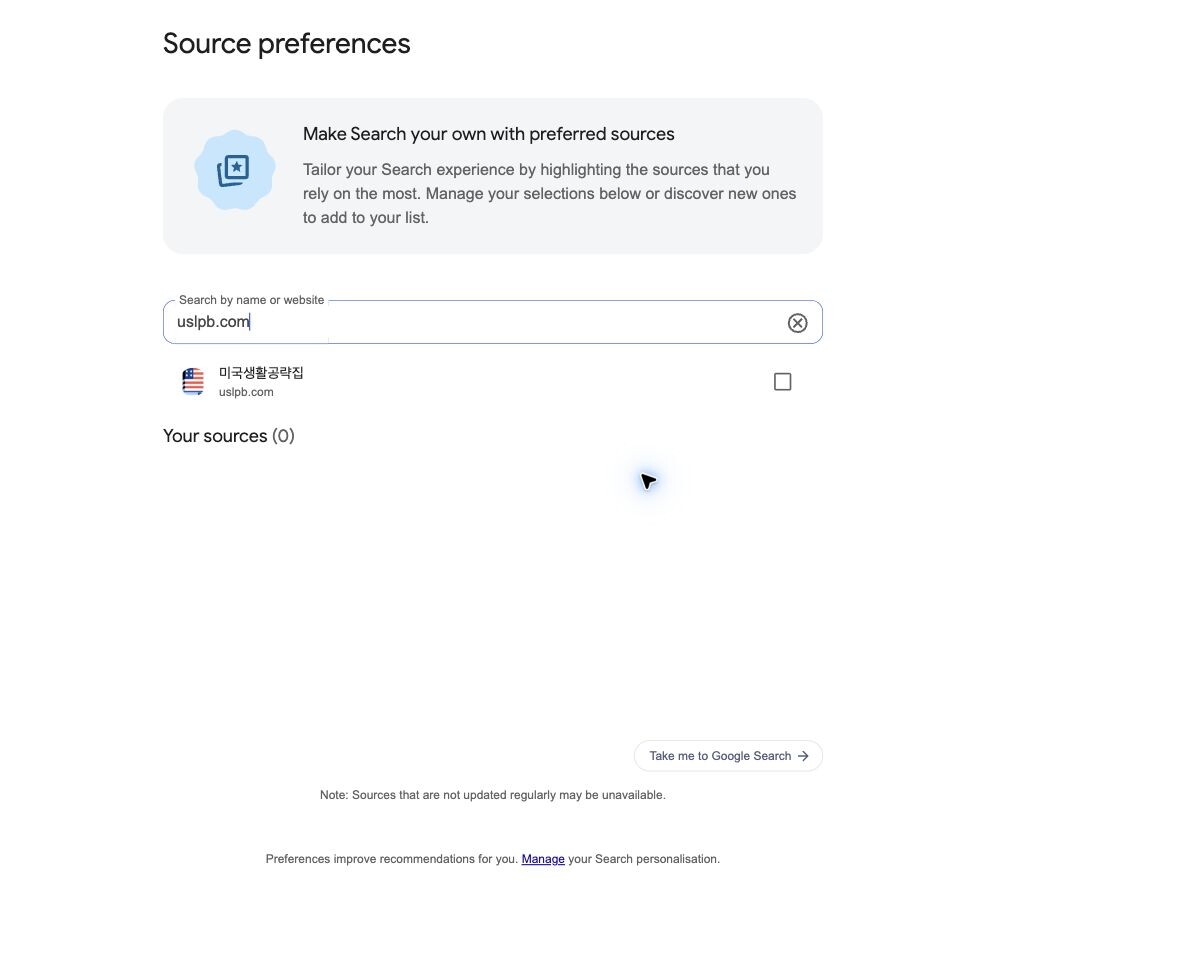Screen dimensions: 1200x967
Task: Click the (0) count beside Your sources
Action: 283,436
